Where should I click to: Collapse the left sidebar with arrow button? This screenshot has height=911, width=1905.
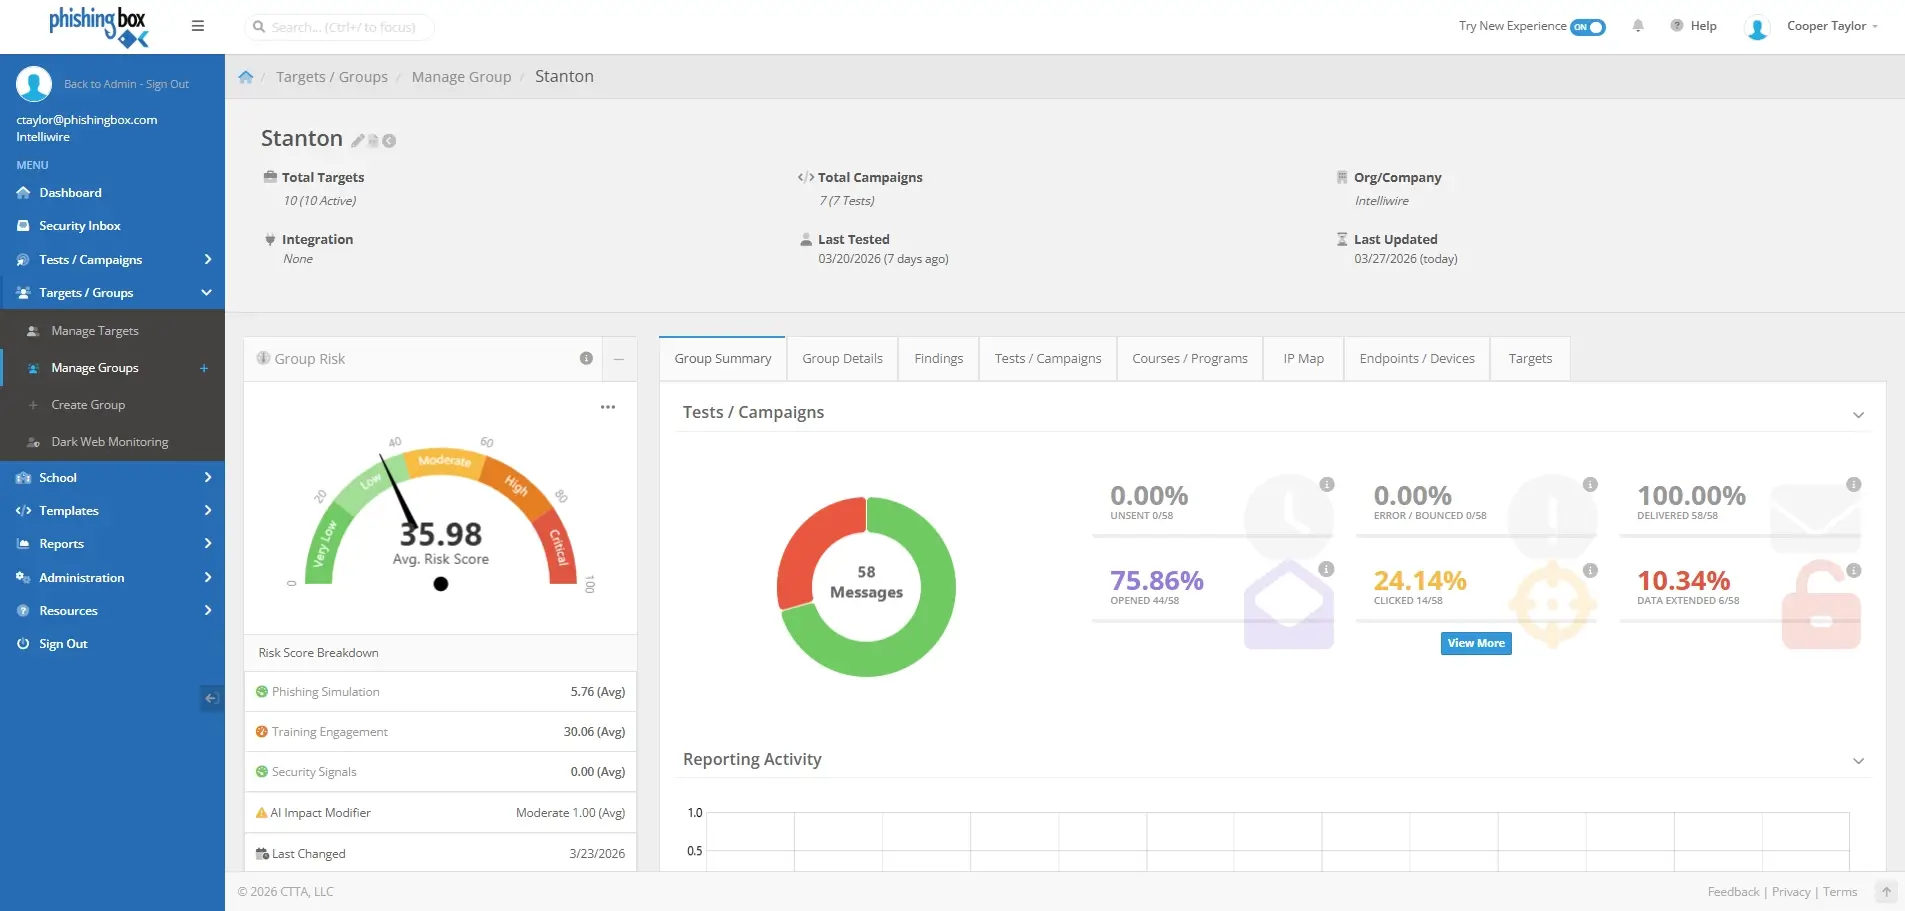[211, 698]
